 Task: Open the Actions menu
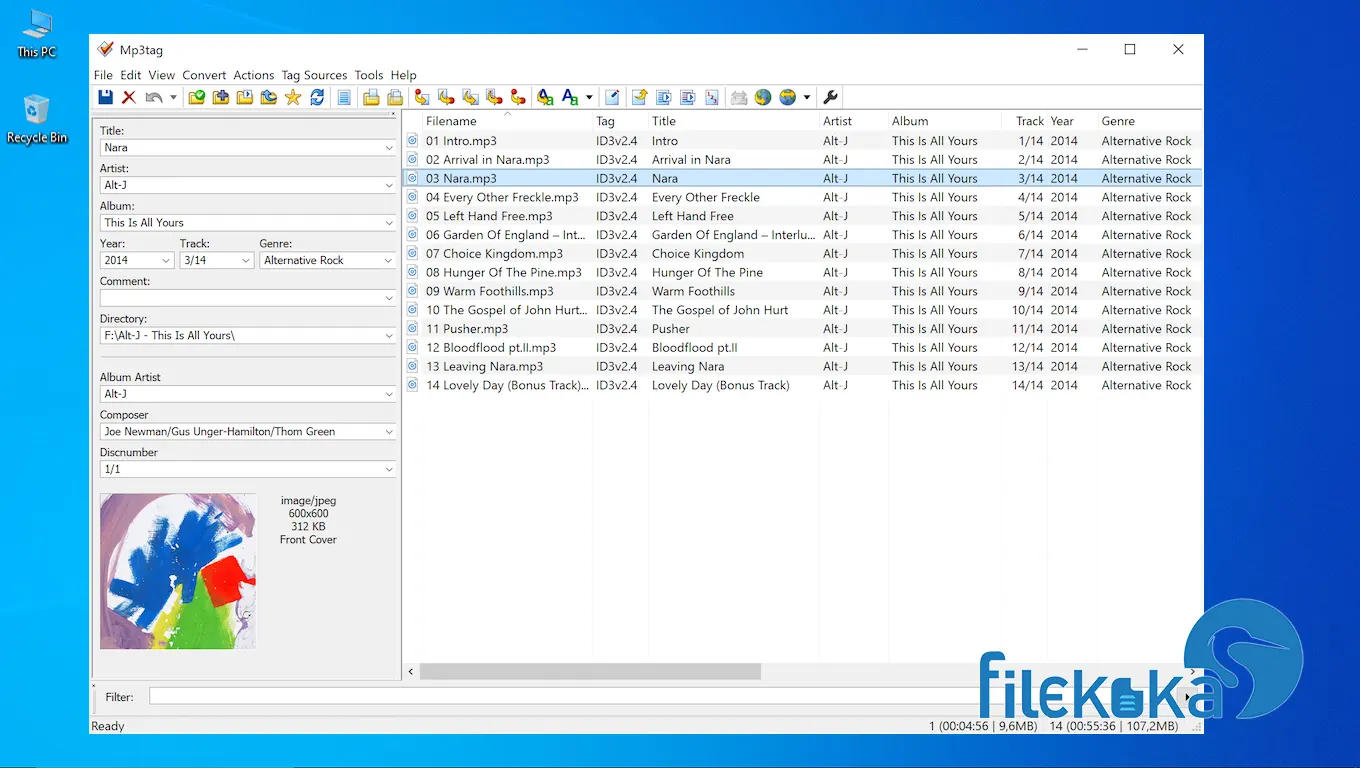coord(254,75)
